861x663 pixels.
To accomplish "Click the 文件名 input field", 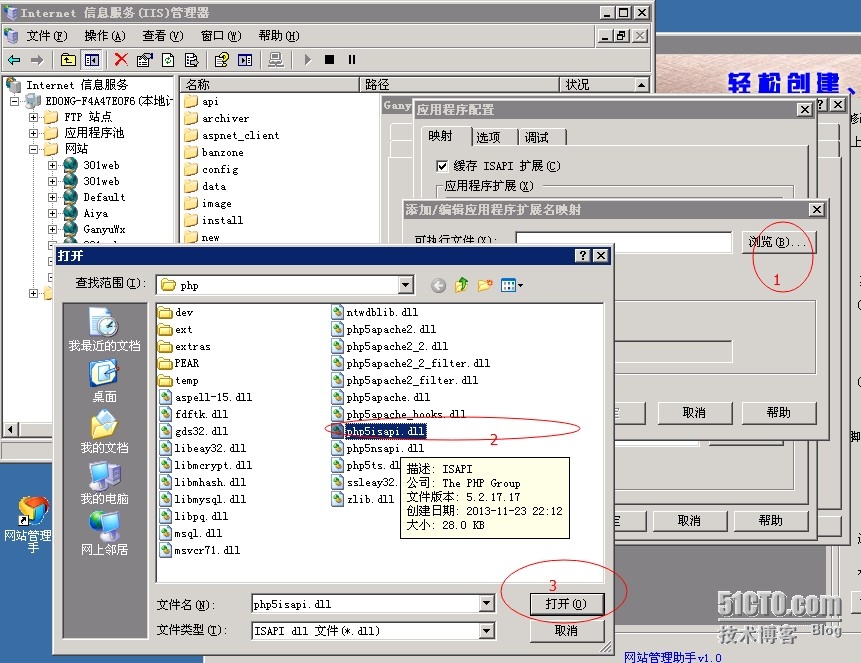I will (x=365, y=604).
